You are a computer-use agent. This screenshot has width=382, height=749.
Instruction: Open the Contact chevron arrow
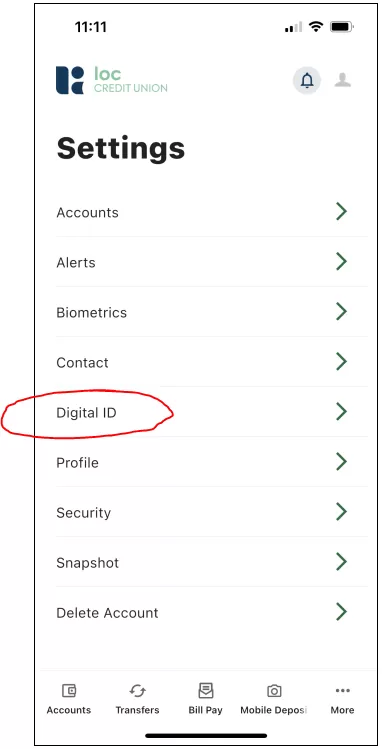[341, 362]
